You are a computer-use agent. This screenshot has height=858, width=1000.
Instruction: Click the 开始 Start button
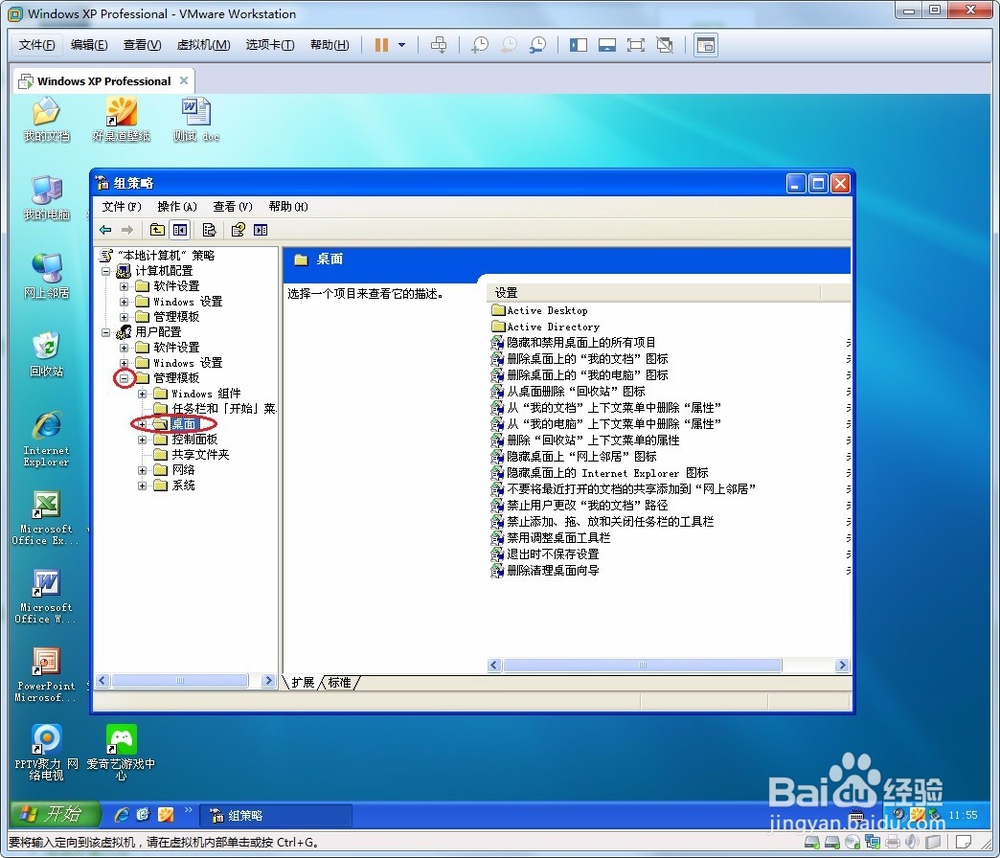coord(56,815)
